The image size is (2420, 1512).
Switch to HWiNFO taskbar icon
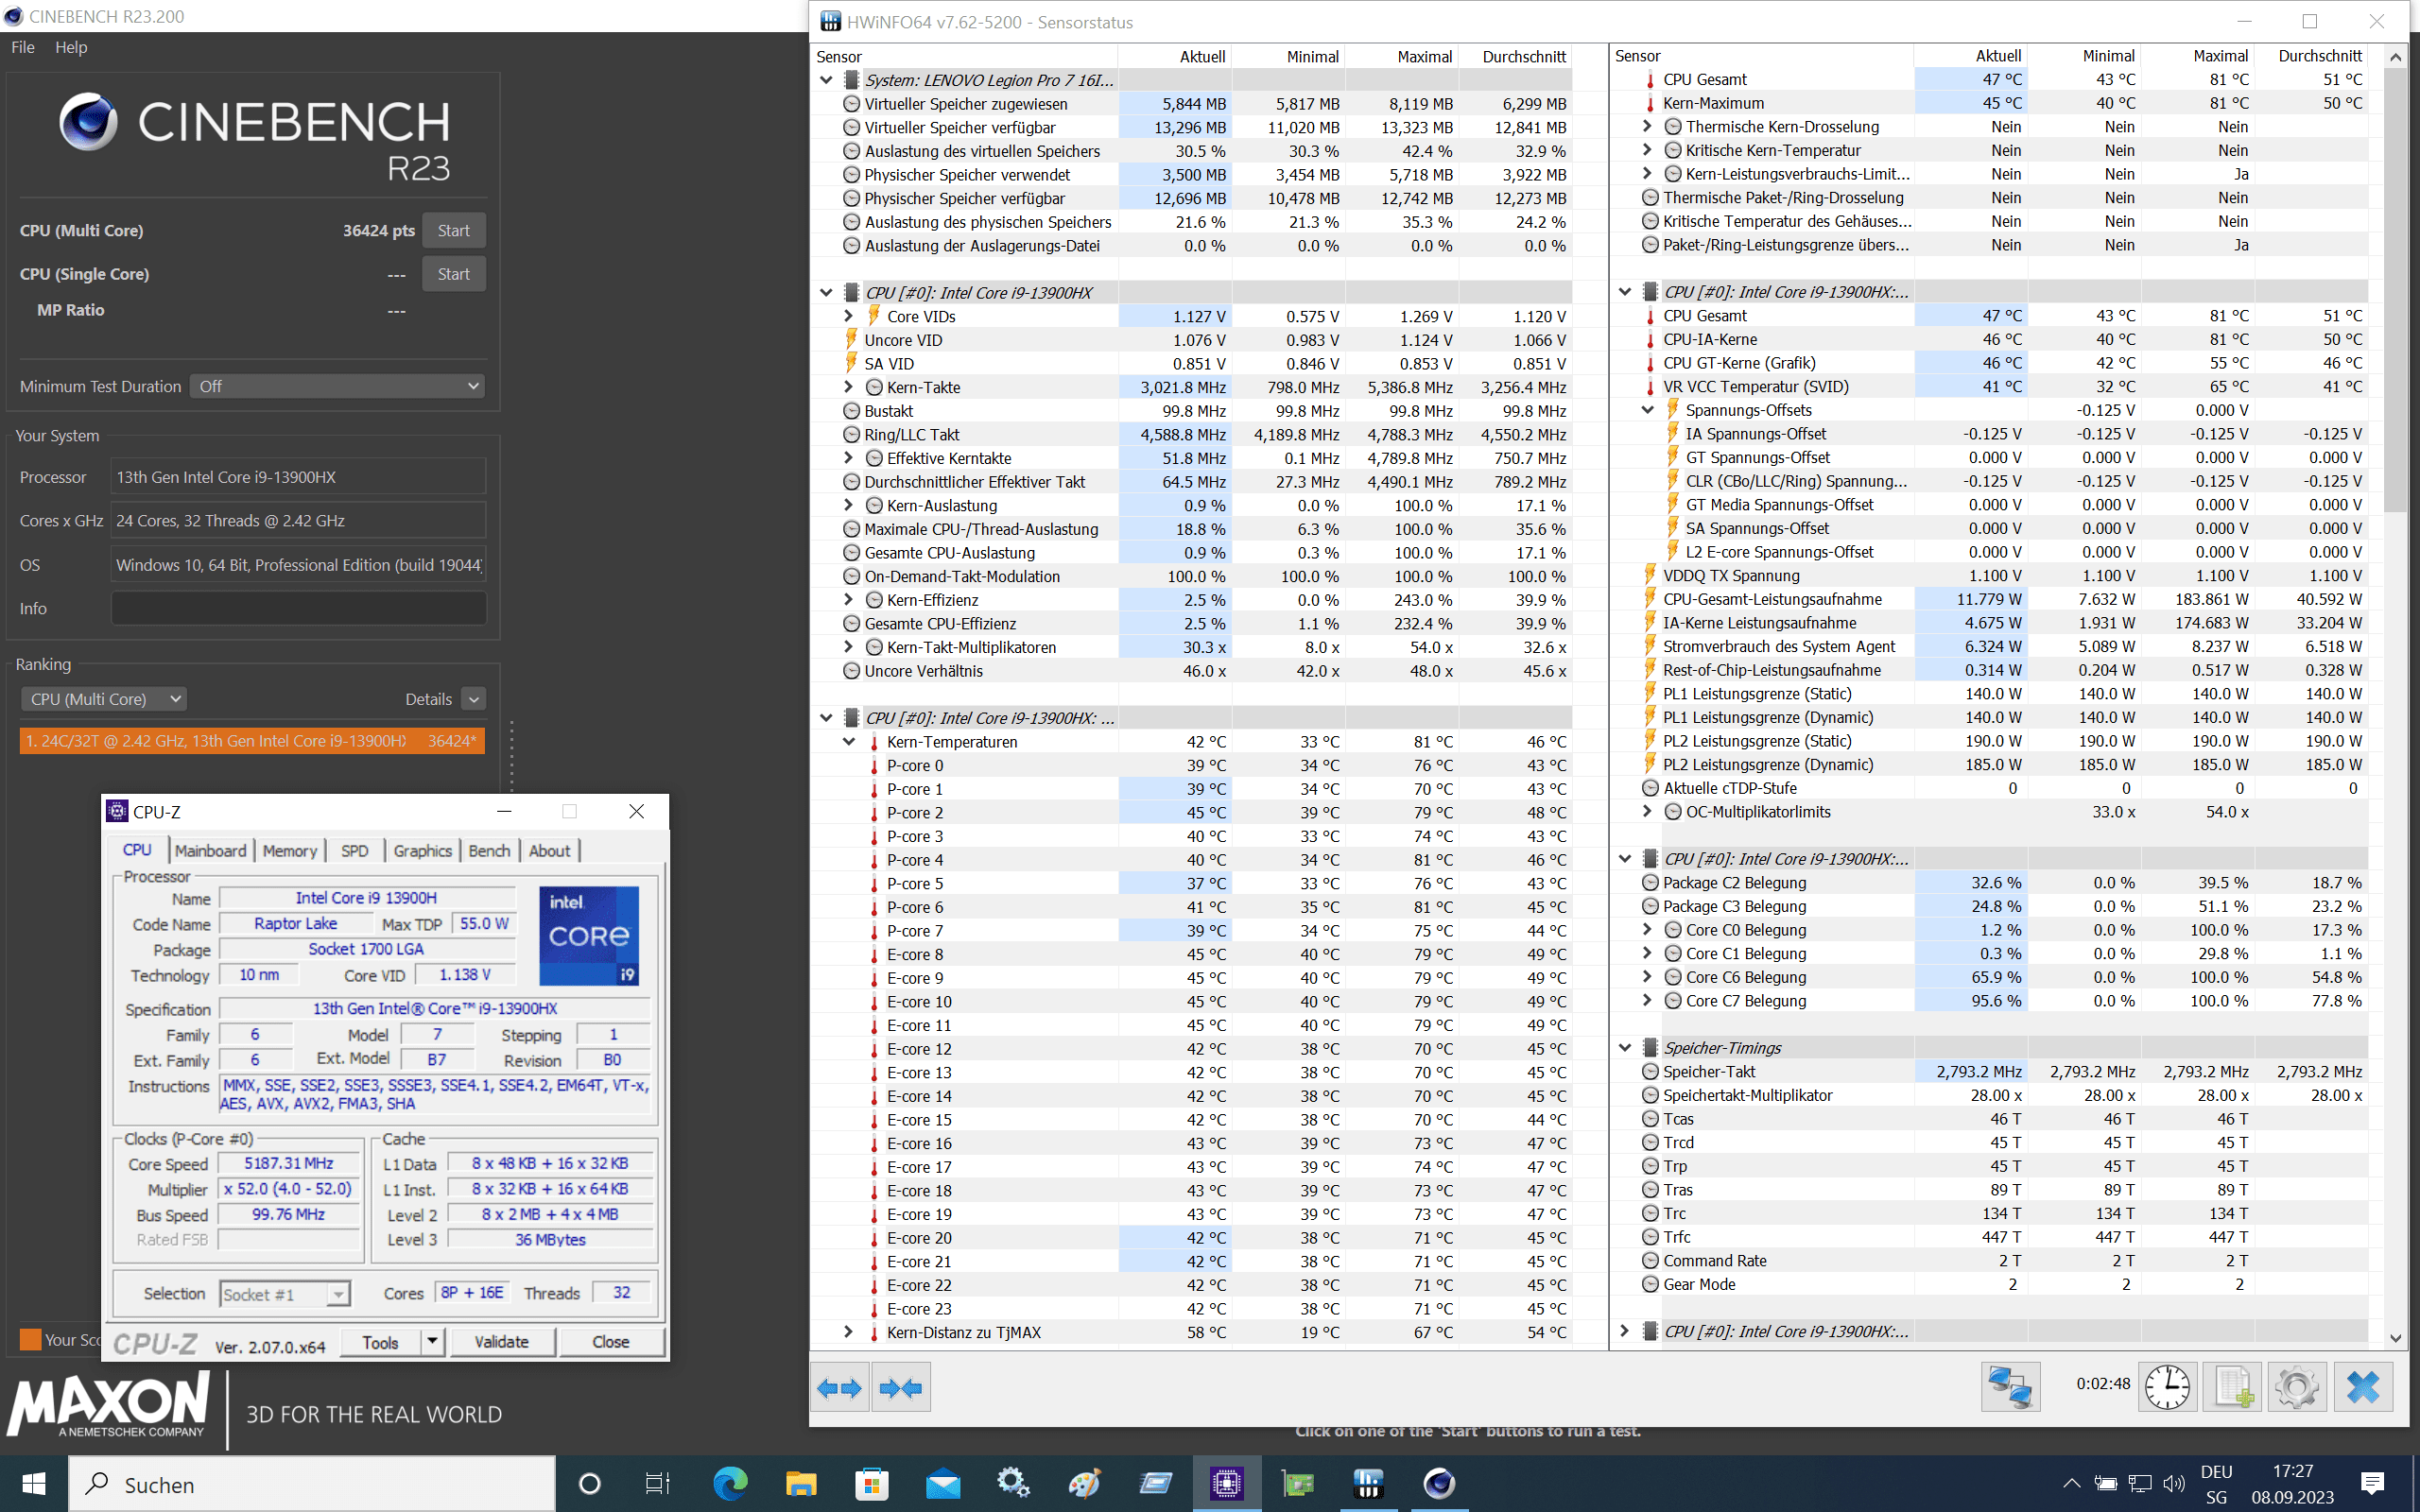(1368, 1484)
